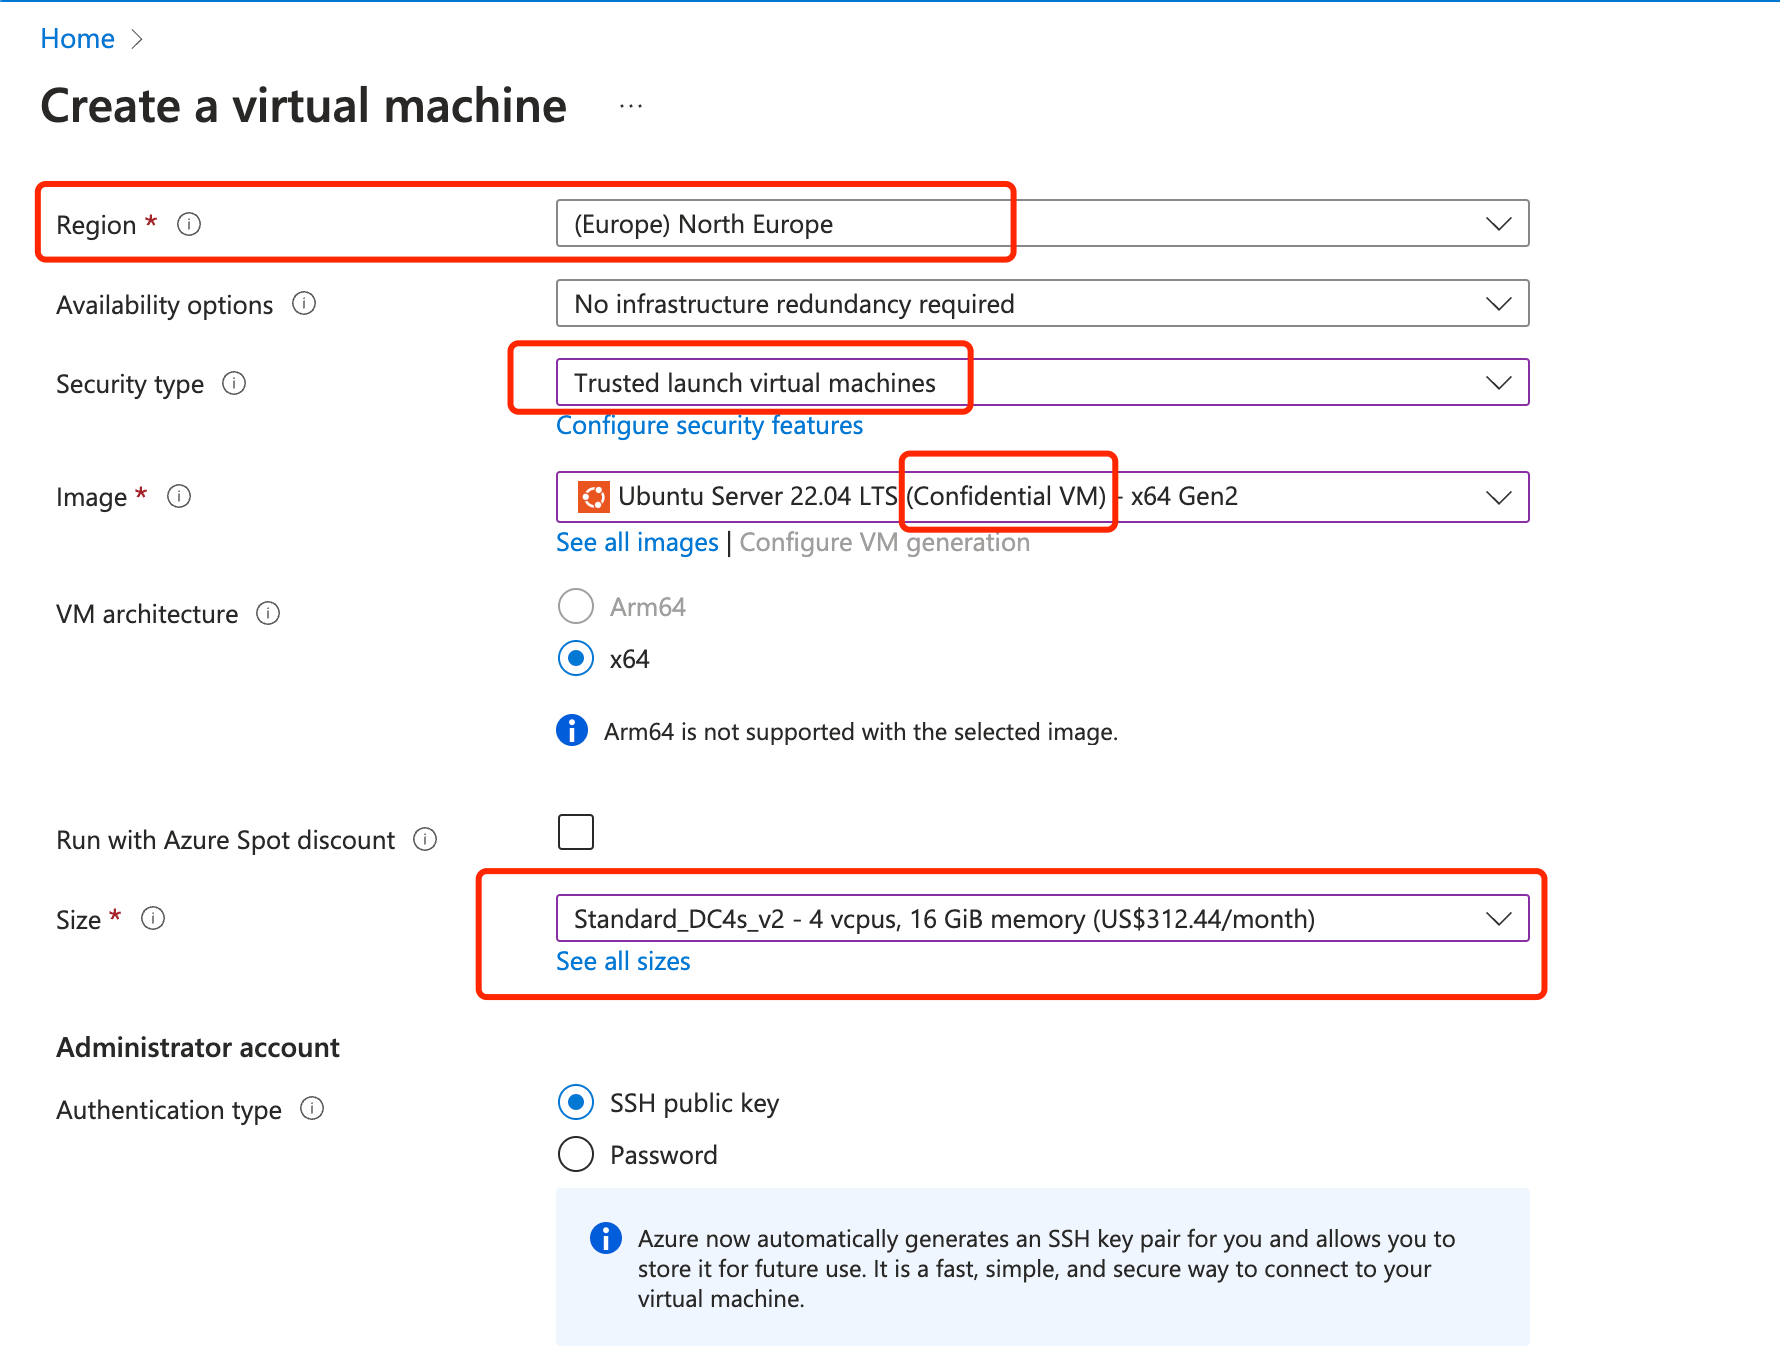Open the Security type dropdown
The width and height of the screenshot is (1780, 1370).
click(1042, 383)
